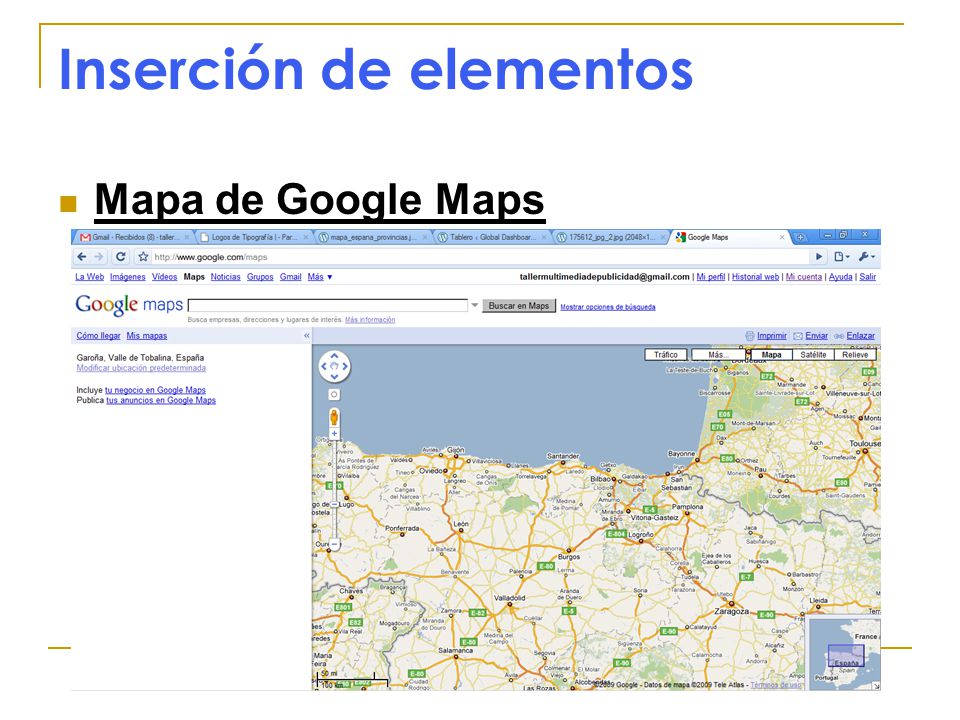Image resolution: width=960 pixels, height=720 pixels.
Task: Open a new tab with the plus button
Action: 800,237
